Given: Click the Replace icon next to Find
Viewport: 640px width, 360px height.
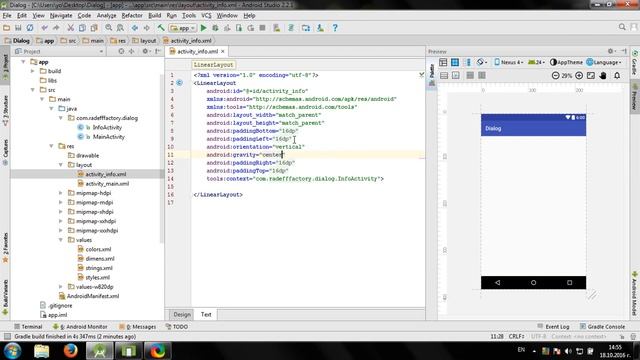Looking at the screenshot, I should tap(120, 28).
